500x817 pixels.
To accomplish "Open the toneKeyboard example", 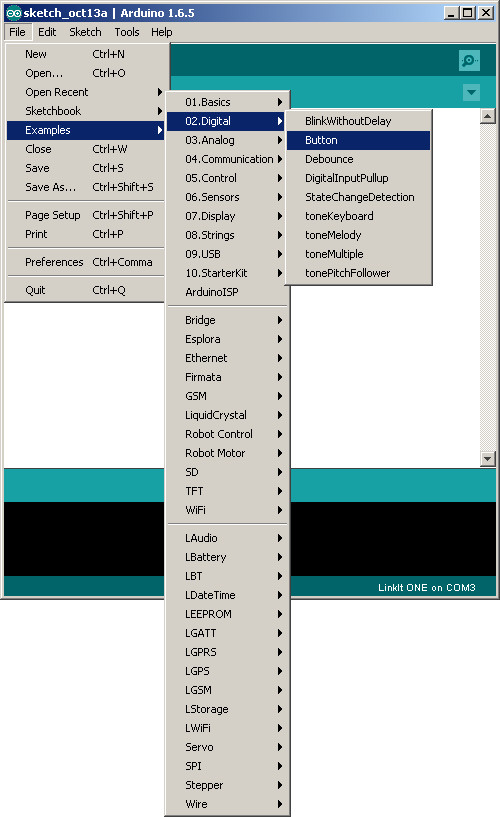I will (358, 216).
